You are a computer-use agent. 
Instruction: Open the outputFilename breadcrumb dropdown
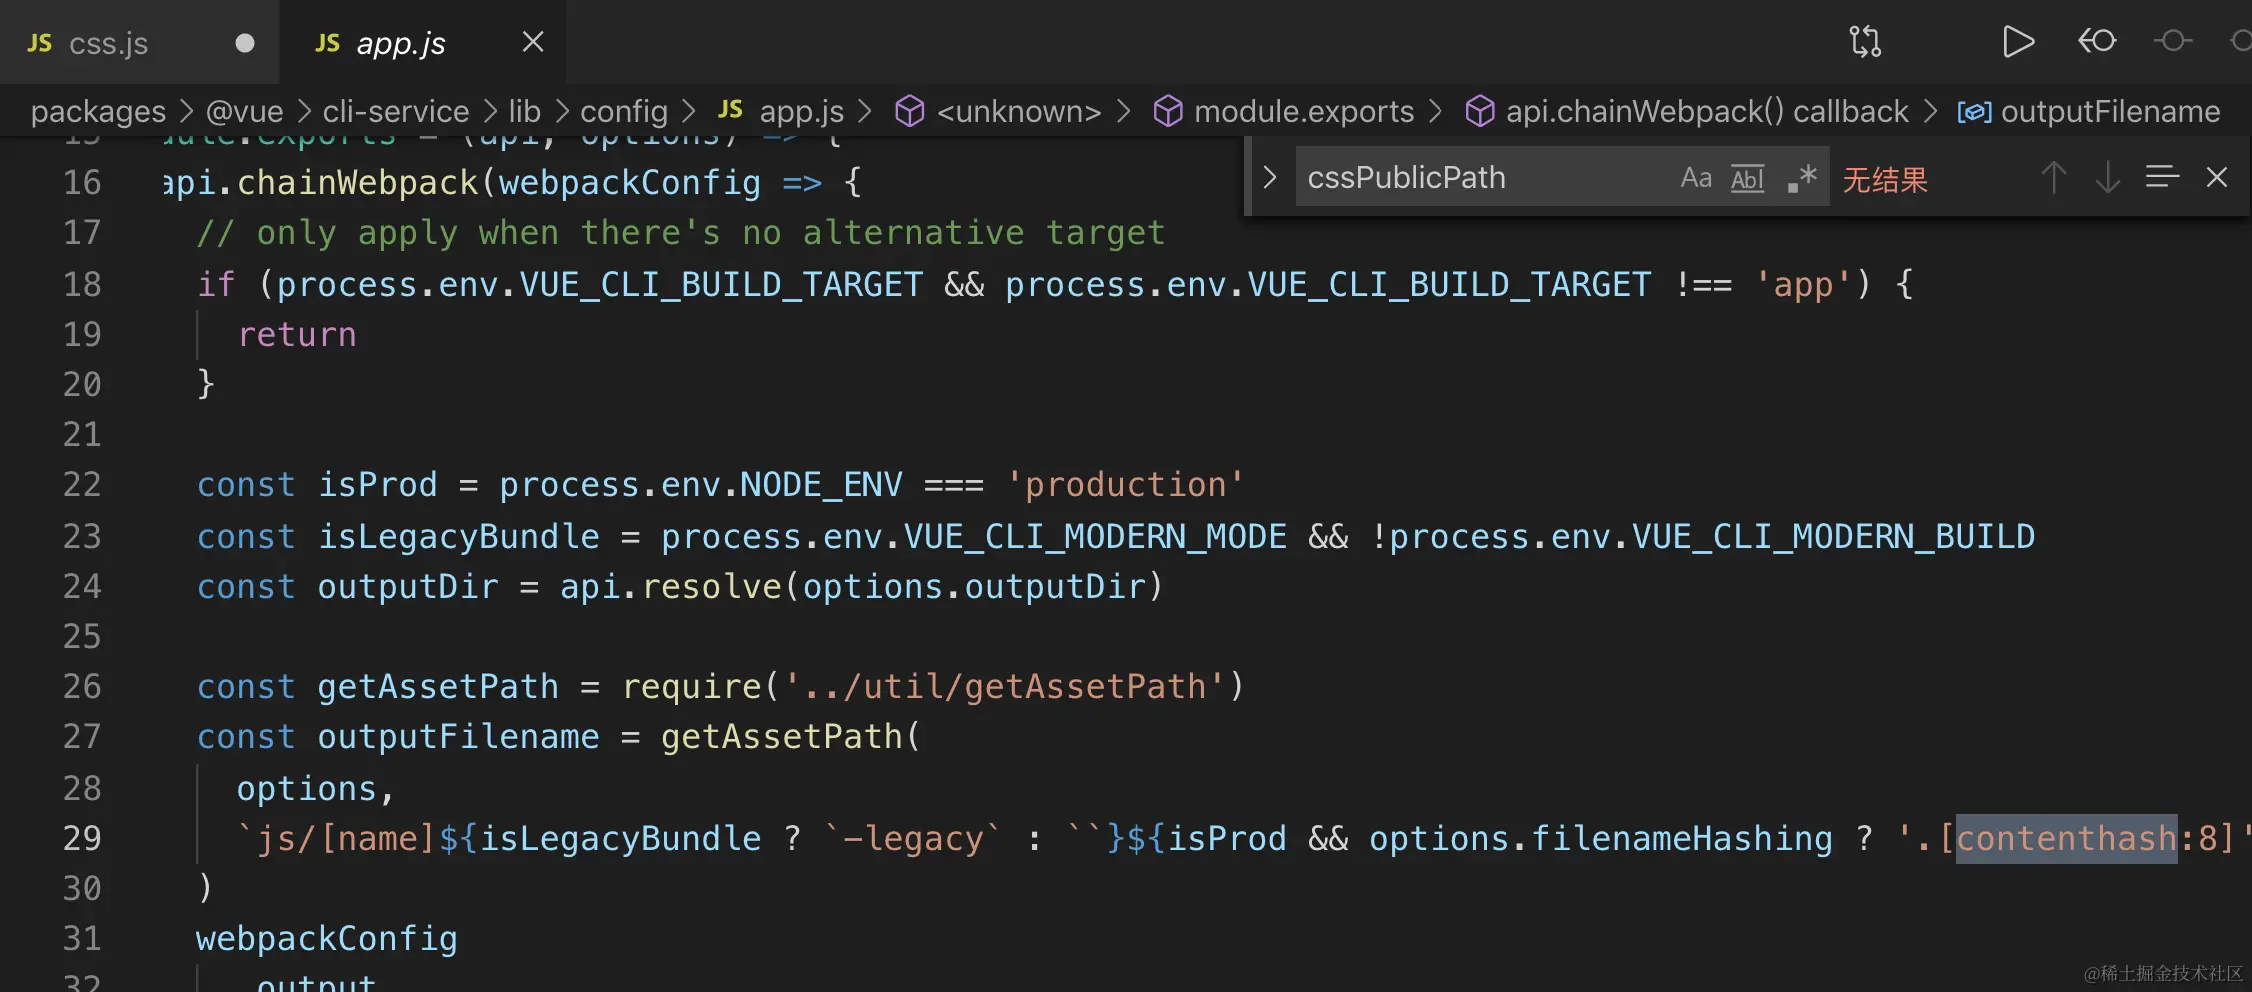(2109, 111)
